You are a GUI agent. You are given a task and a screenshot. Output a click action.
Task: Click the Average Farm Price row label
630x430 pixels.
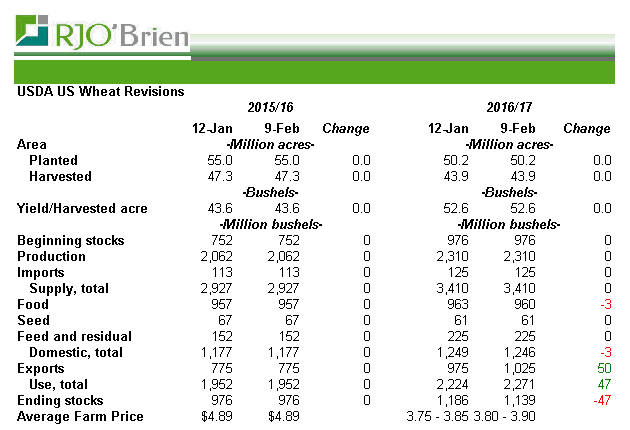(81, 417)
